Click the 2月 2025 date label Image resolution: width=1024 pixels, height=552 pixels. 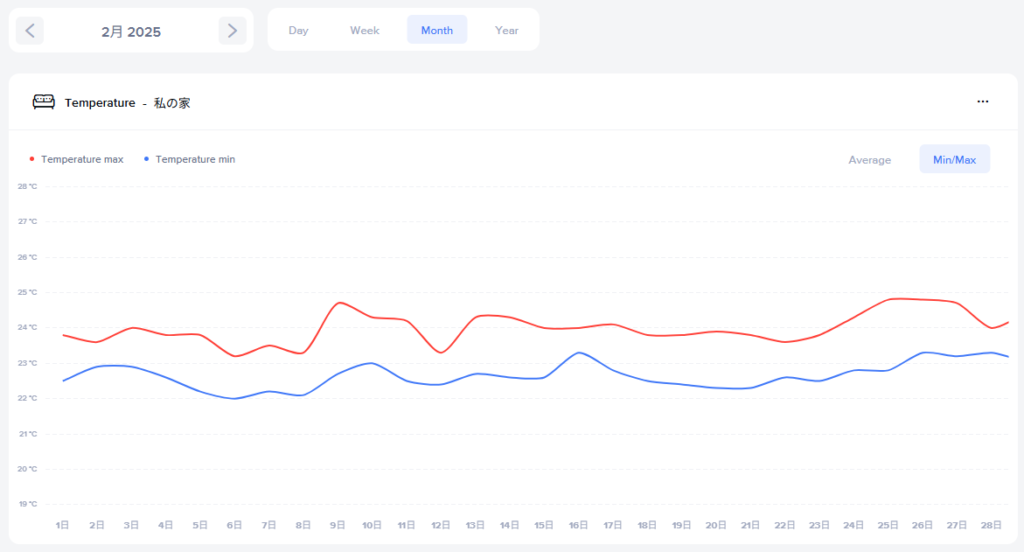click(x=131, y=32)
